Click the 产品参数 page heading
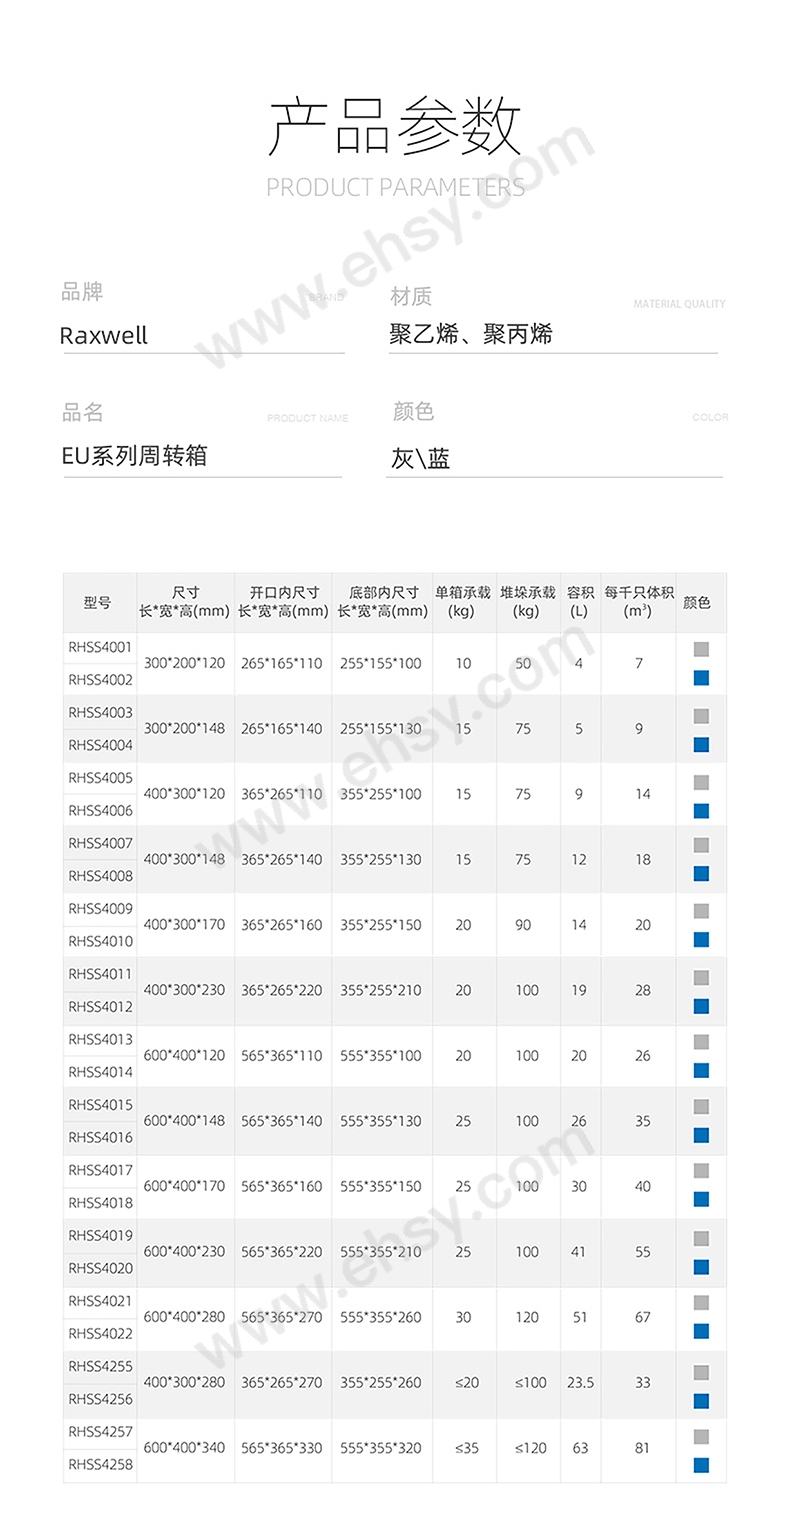790x1522 pixels. click(395, 128)
